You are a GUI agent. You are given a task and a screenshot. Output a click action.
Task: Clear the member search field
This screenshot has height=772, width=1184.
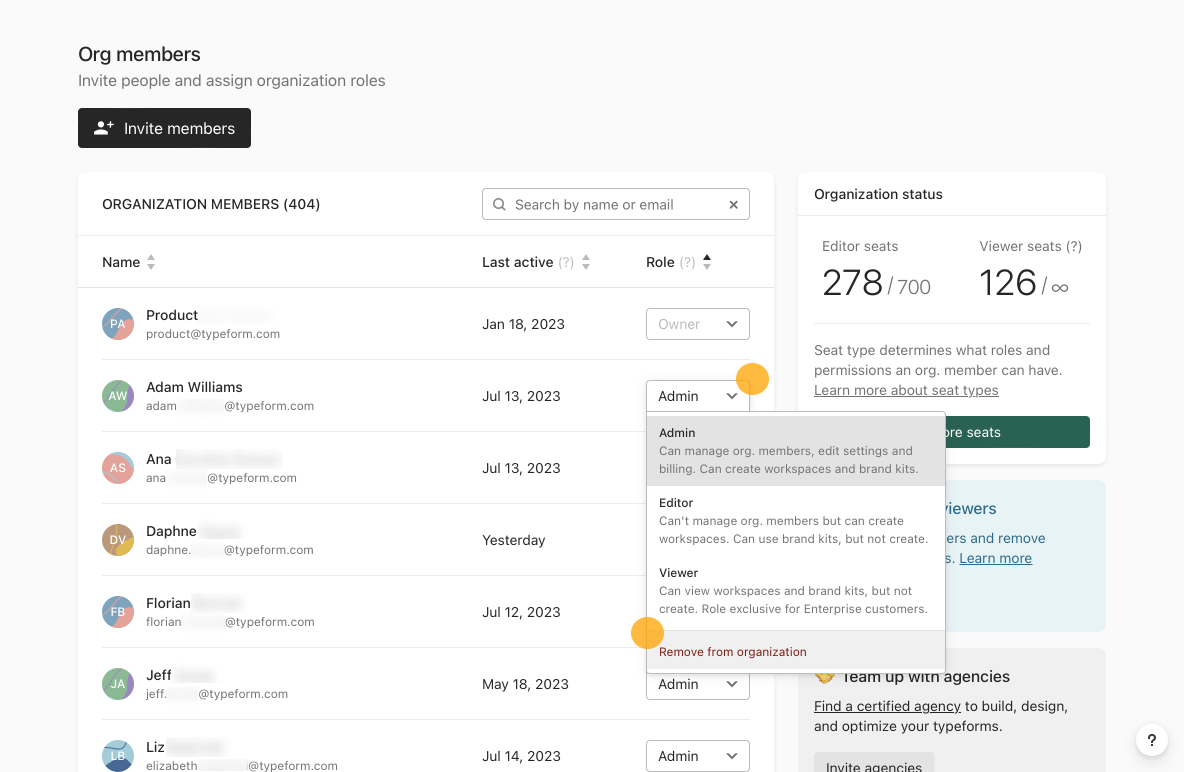click(733, 205)
